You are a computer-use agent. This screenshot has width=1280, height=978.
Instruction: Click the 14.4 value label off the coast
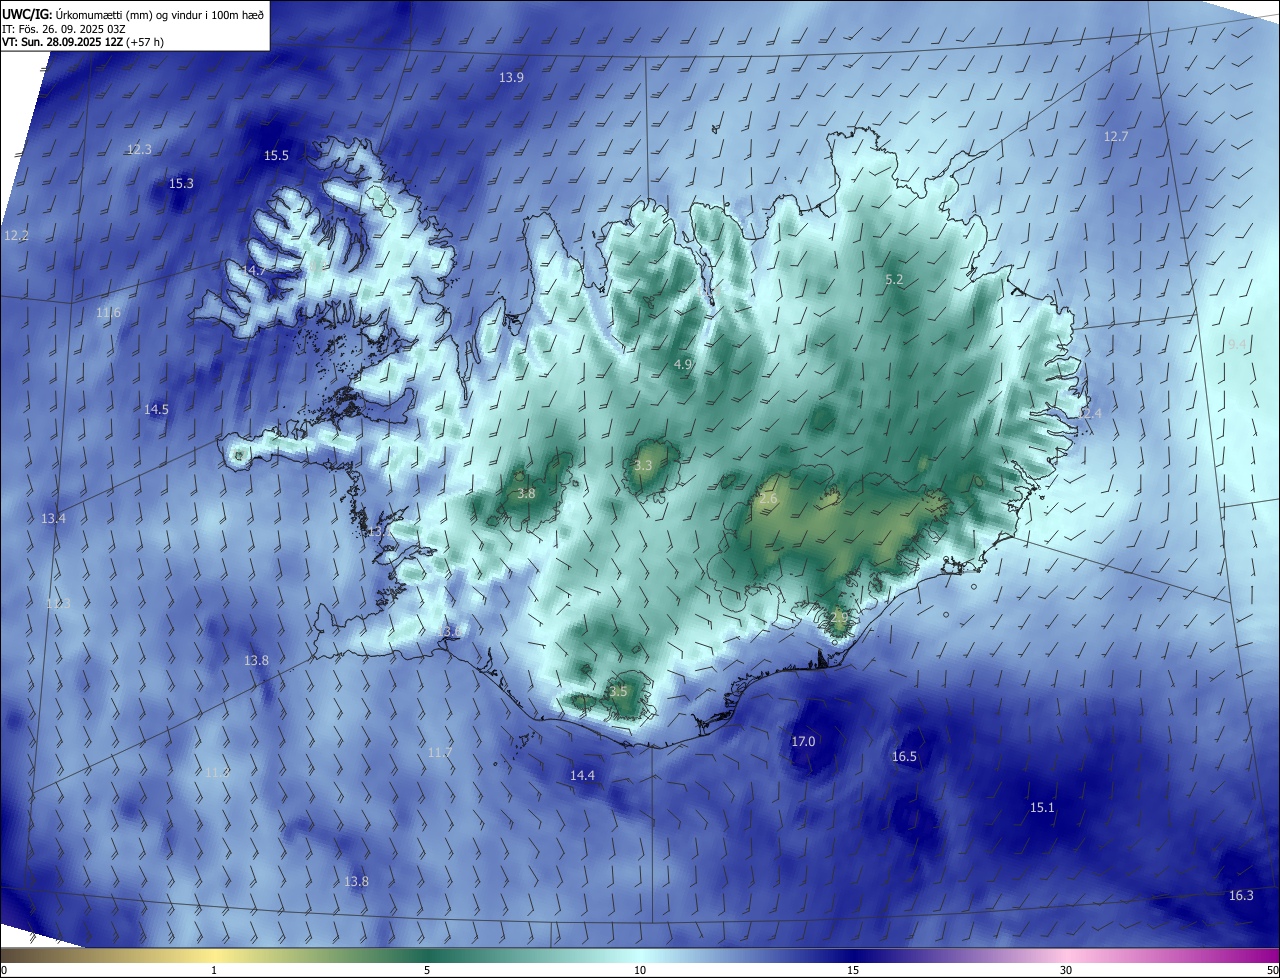(x=582, y=775)
